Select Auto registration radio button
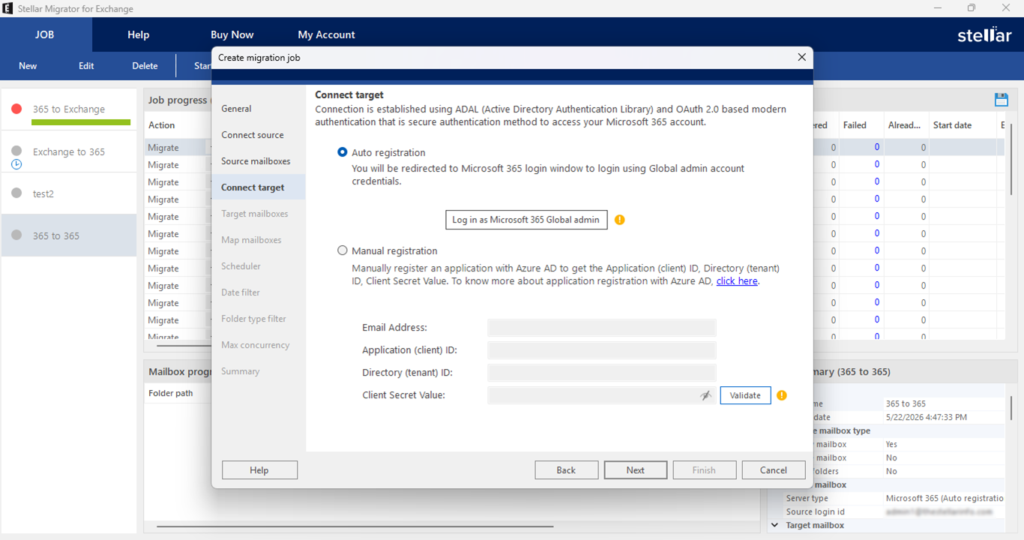 (x=342, y=152)
